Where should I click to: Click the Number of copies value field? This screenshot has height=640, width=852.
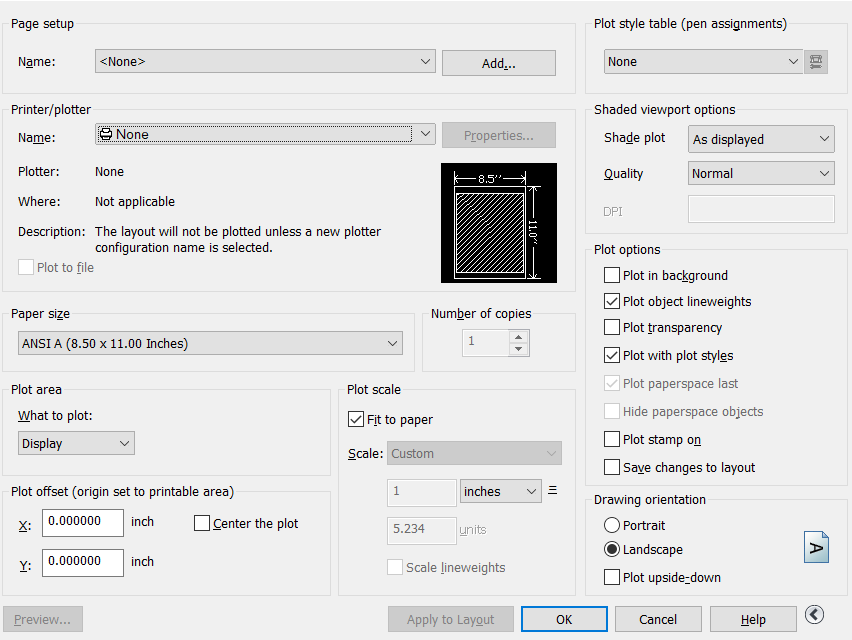tap(486, 343)
